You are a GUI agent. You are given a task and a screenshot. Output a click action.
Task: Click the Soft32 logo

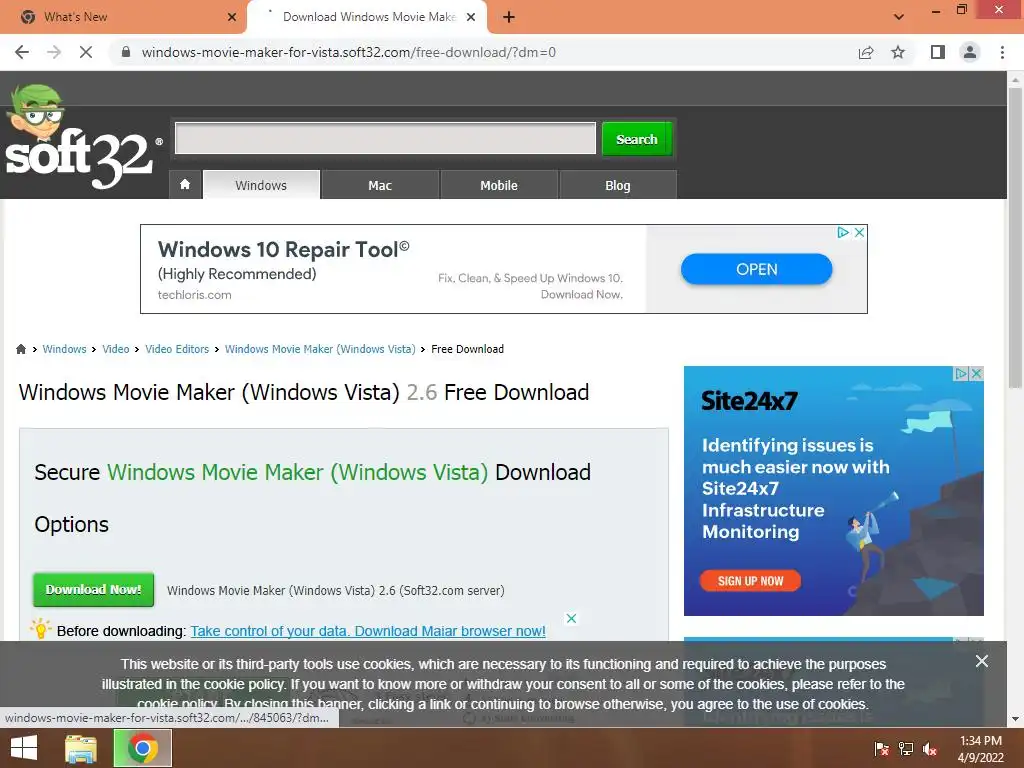(82, 138)
